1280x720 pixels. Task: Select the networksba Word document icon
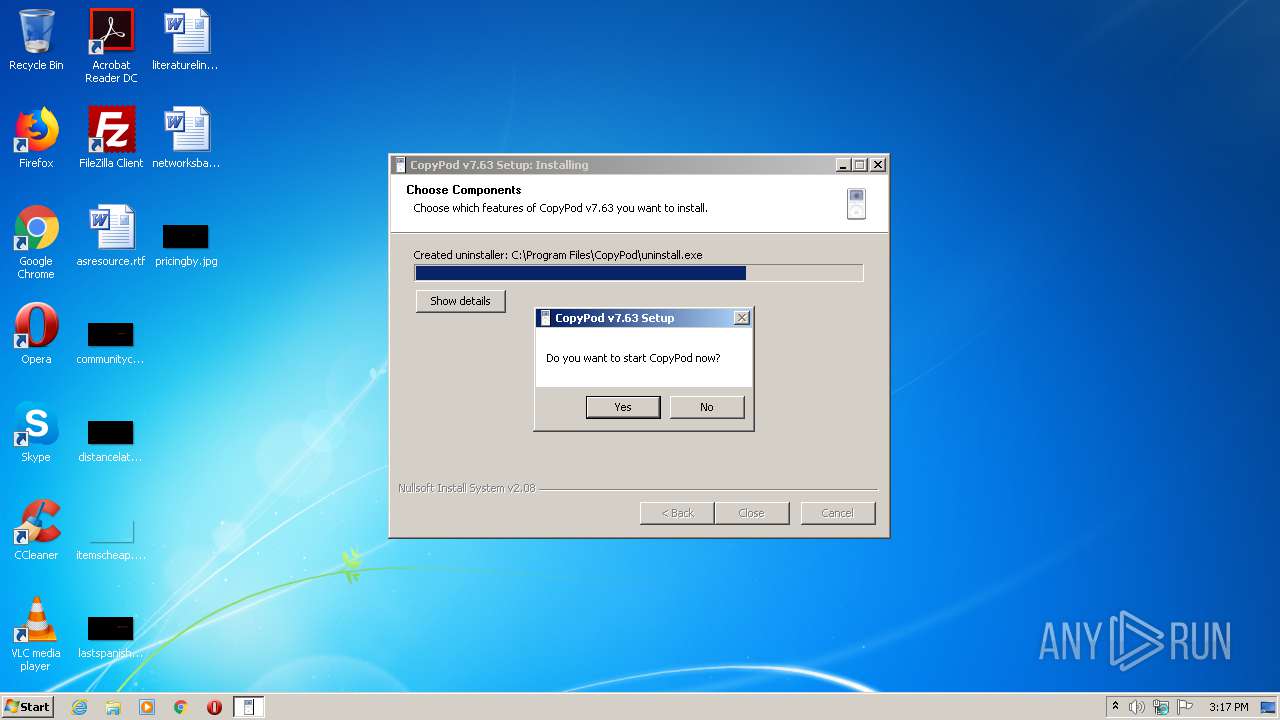[186, 138]
